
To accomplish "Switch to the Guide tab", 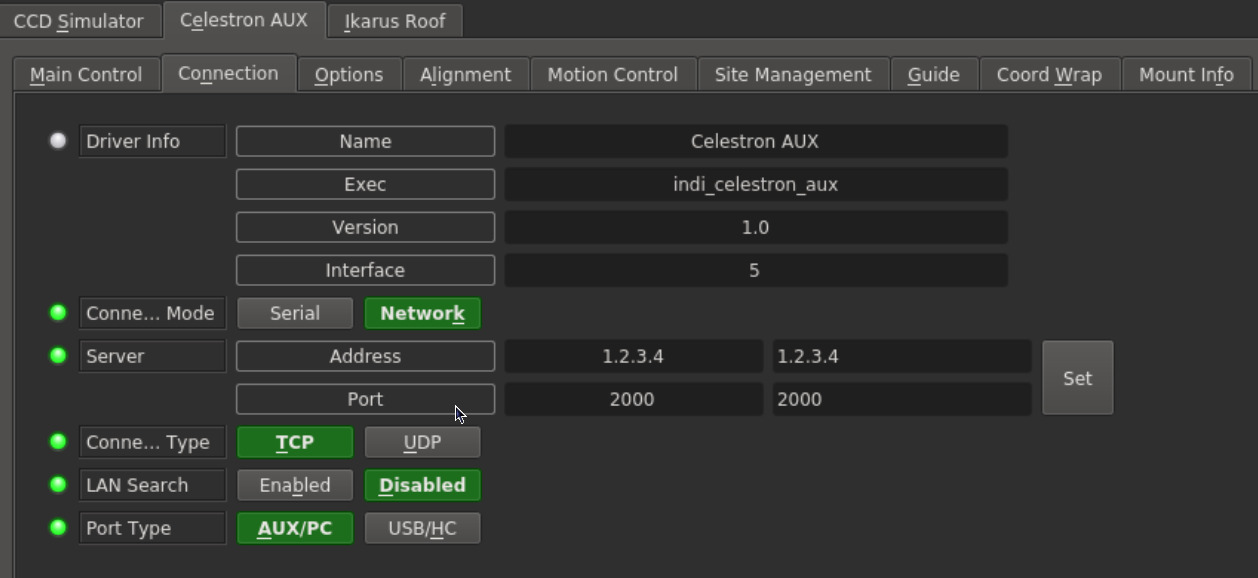I will [x=934, y=75].
